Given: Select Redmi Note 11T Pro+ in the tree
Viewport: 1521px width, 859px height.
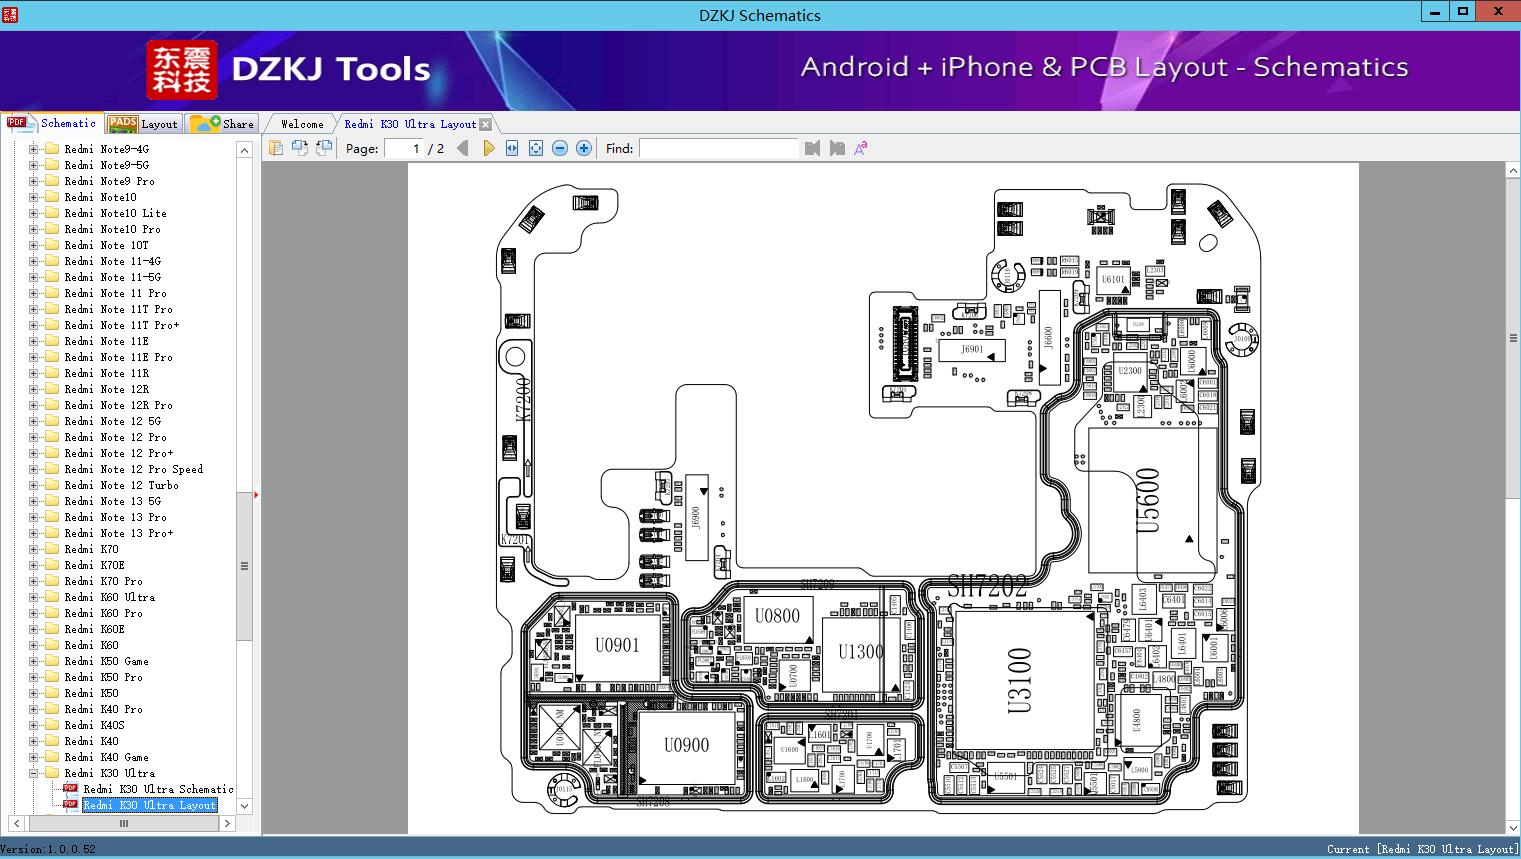Looking at the screenshot, I should click(122, 325).
